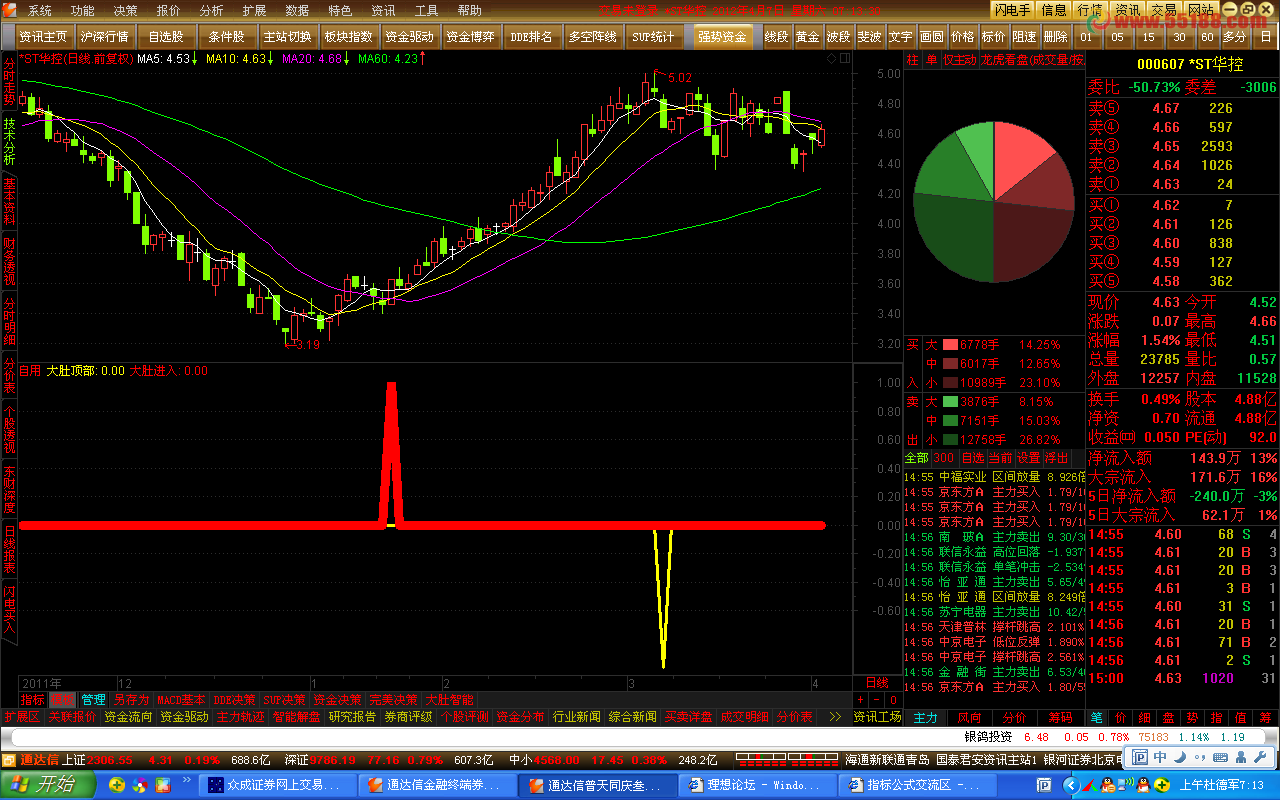The image size is (1280, 800).
Task: Select the 黄金 golden ratio tool
Action: point(807,37)
